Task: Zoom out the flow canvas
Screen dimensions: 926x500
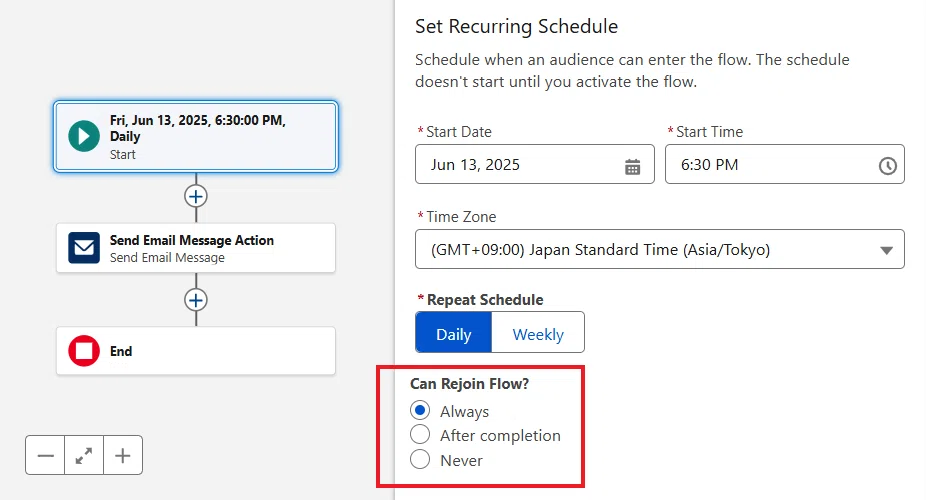Action: (45, 455)
